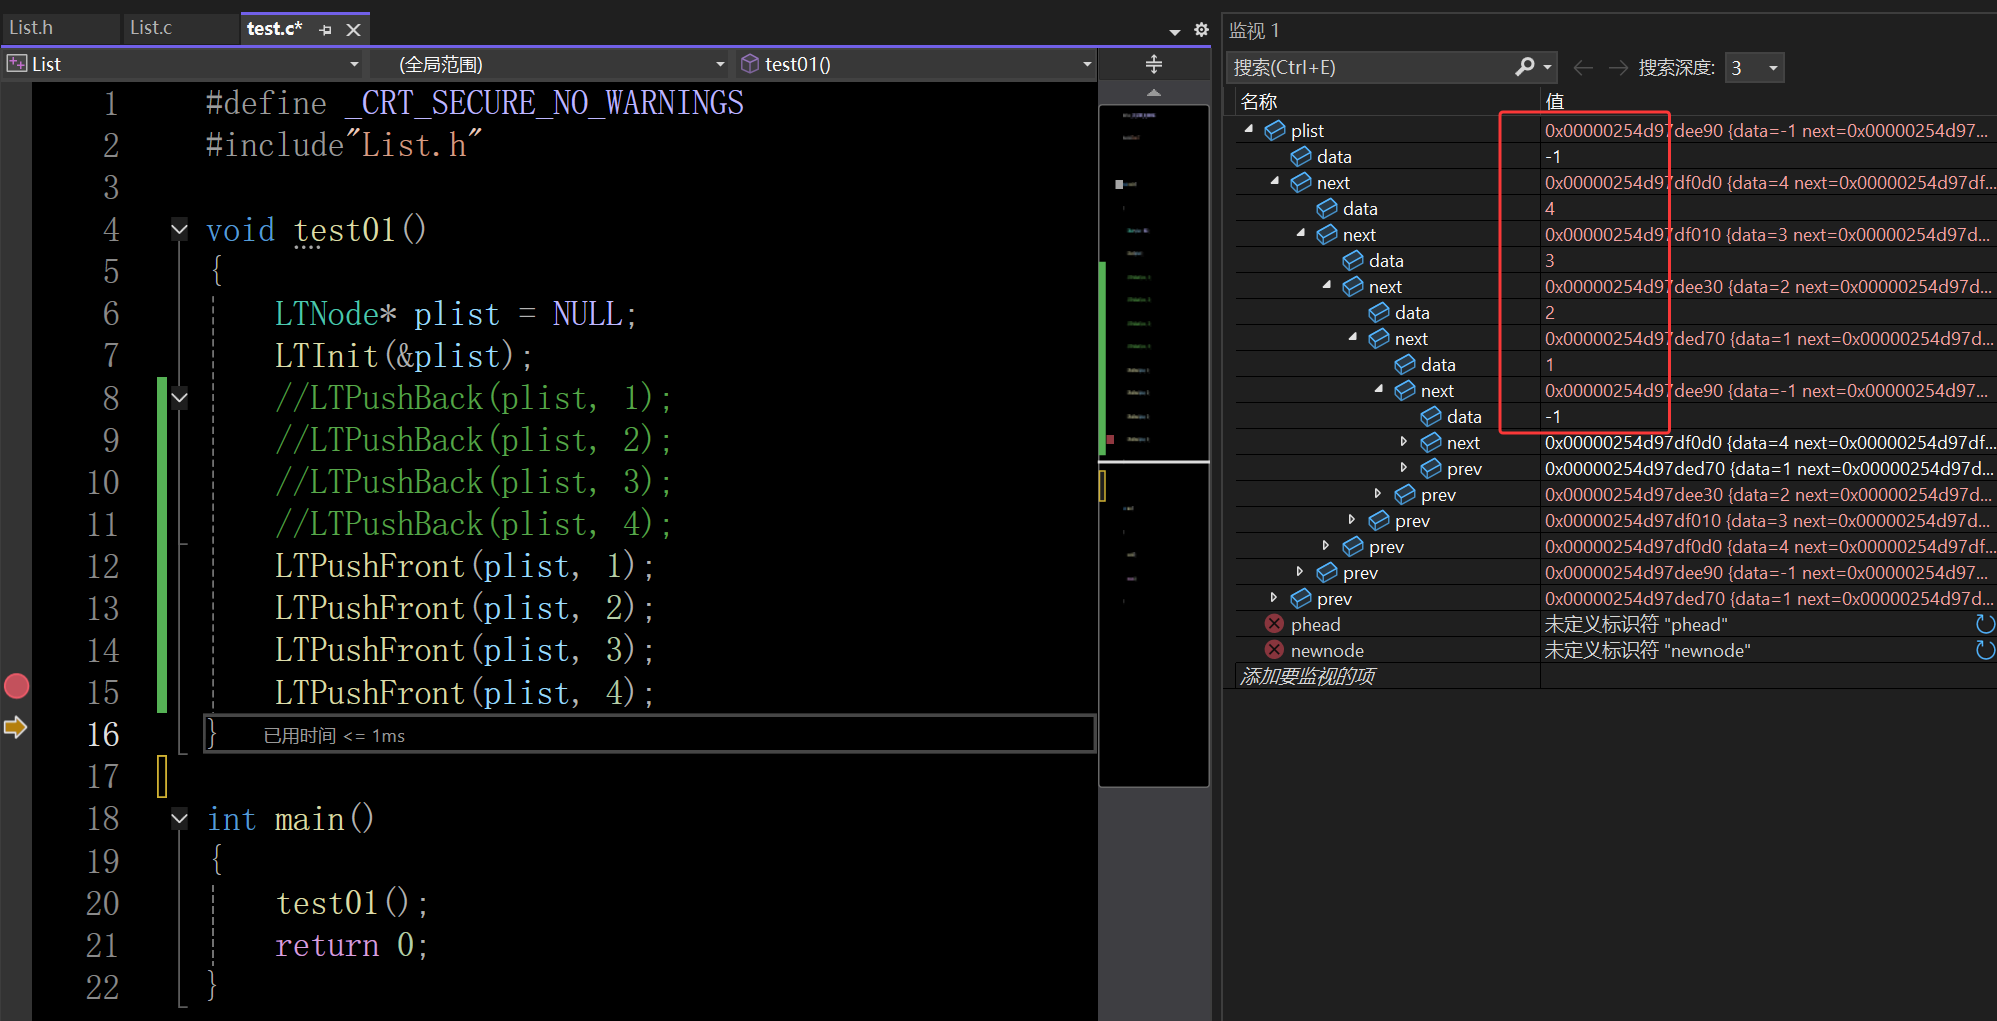Select the data row with value 3

[x=1616, y=260]
